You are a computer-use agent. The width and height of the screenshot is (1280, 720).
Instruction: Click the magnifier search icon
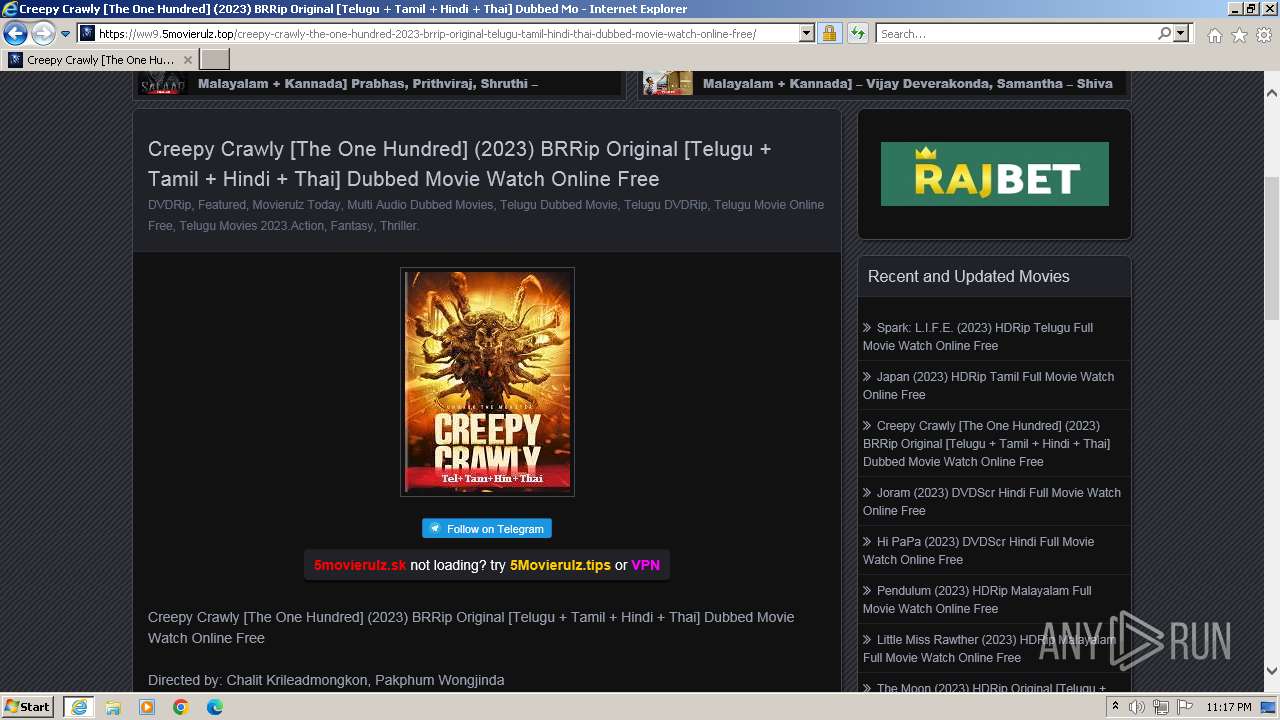coord(1164,34)
